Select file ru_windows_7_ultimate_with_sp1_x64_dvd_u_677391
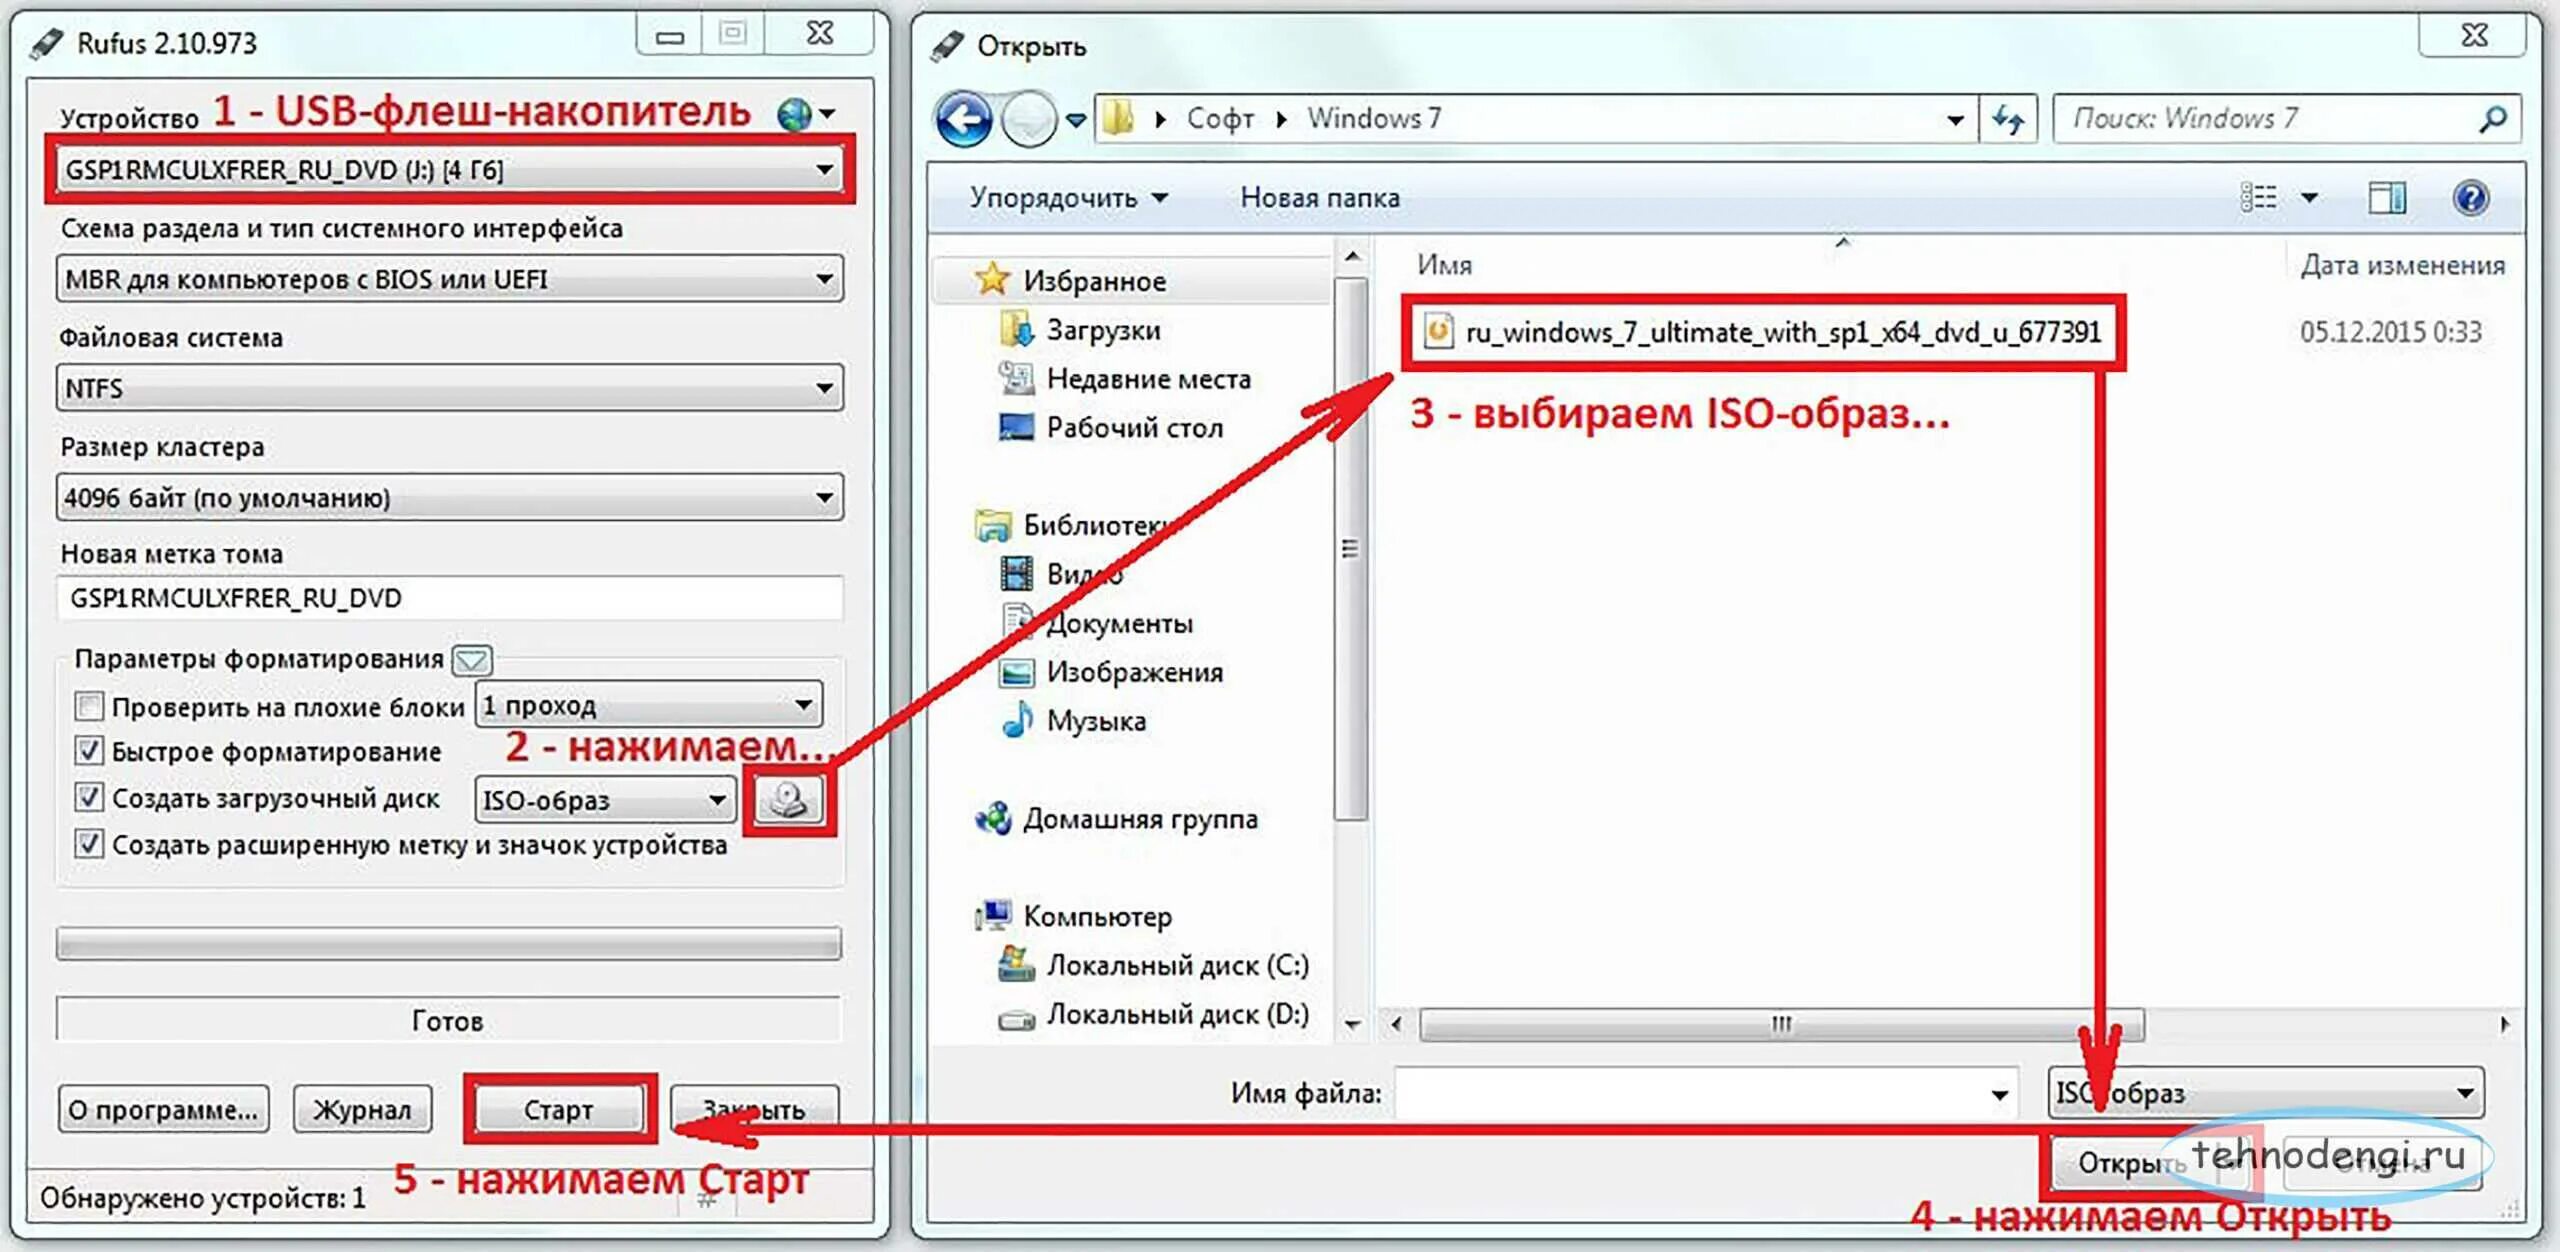The width and height of the screenshot is (2560, 1252). pyautogui.click(x=1763, y=332)
